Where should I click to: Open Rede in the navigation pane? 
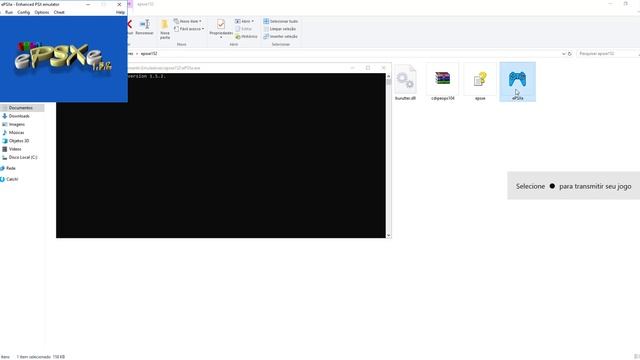click(x=11, y=168)
